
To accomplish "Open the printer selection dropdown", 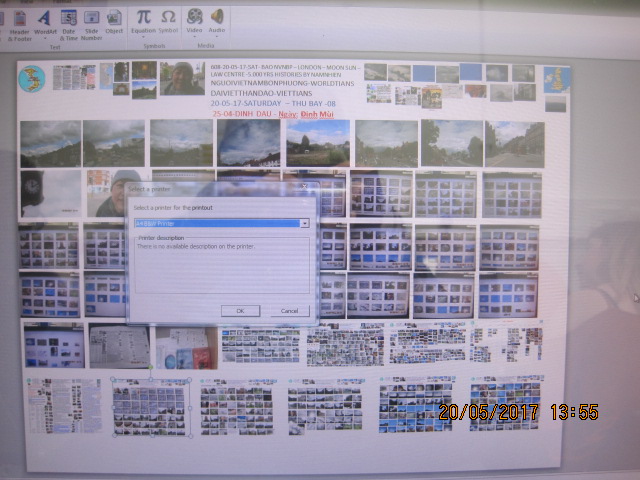I will pyautogui.click(x=304, y=223).
